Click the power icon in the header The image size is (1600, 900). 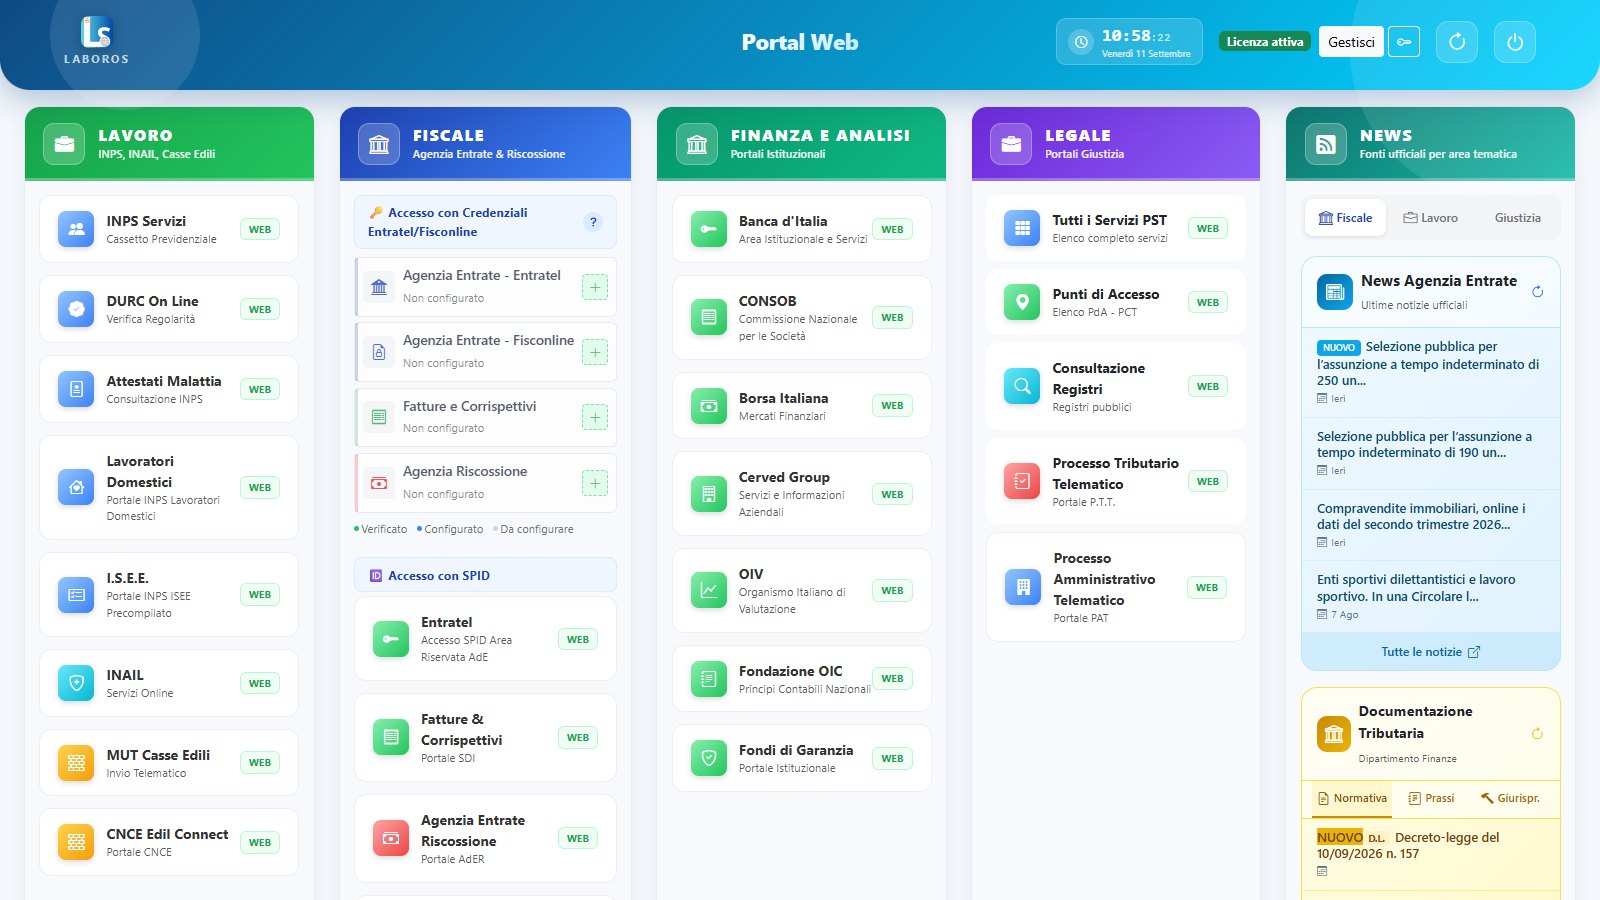click(1515, 42)
